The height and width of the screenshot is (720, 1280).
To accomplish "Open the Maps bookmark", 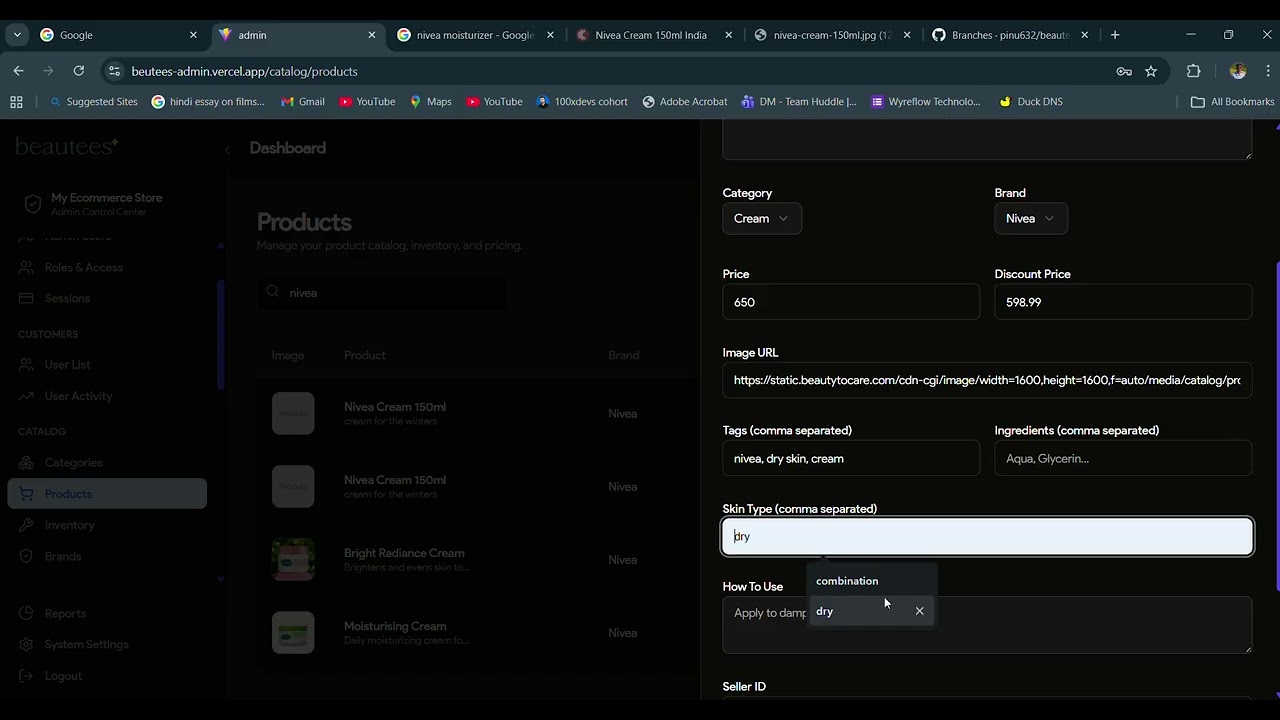I will point(430,101).
